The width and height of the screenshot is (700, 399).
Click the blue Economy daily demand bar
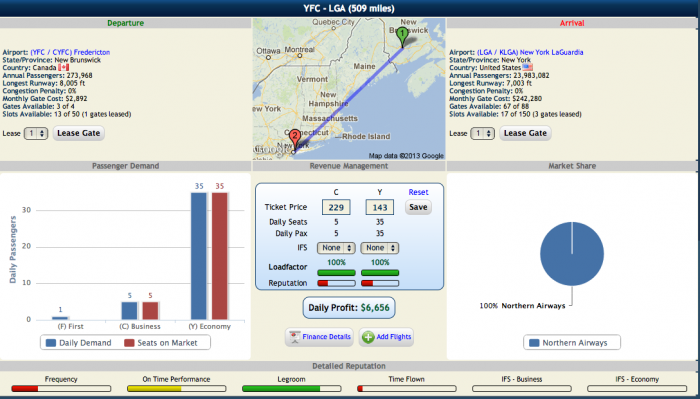[199, 256]
